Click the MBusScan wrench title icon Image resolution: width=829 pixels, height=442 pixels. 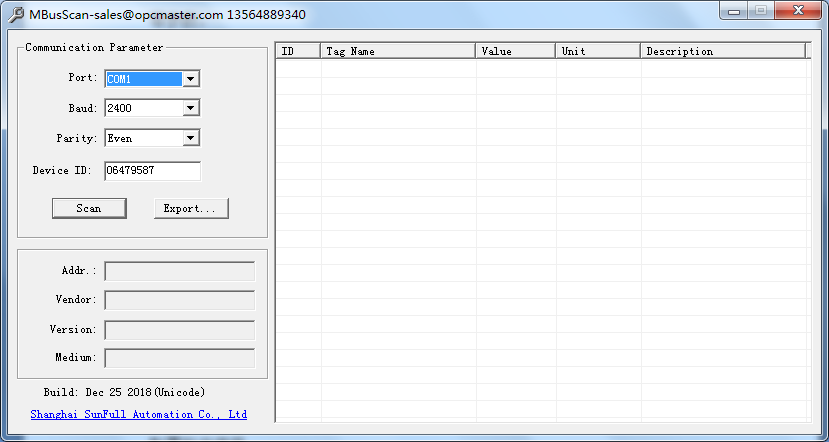point(16,15)
